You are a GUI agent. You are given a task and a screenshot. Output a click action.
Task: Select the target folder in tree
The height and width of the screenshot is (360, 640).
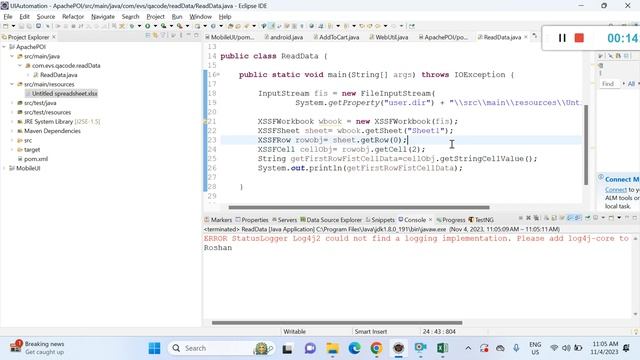29,150
